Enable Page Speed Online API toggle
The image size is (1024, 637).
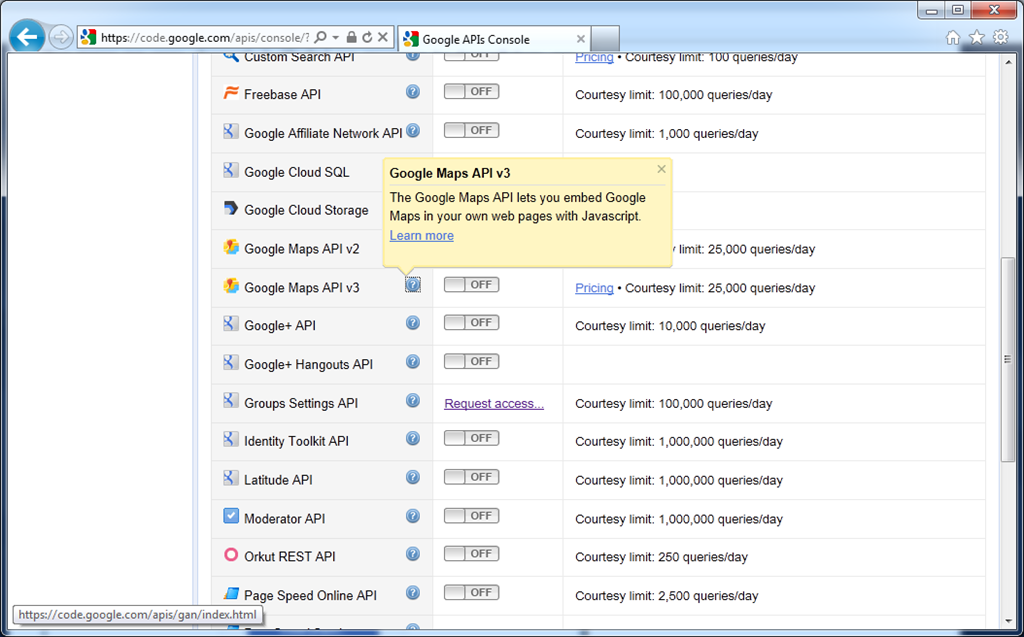472,593
